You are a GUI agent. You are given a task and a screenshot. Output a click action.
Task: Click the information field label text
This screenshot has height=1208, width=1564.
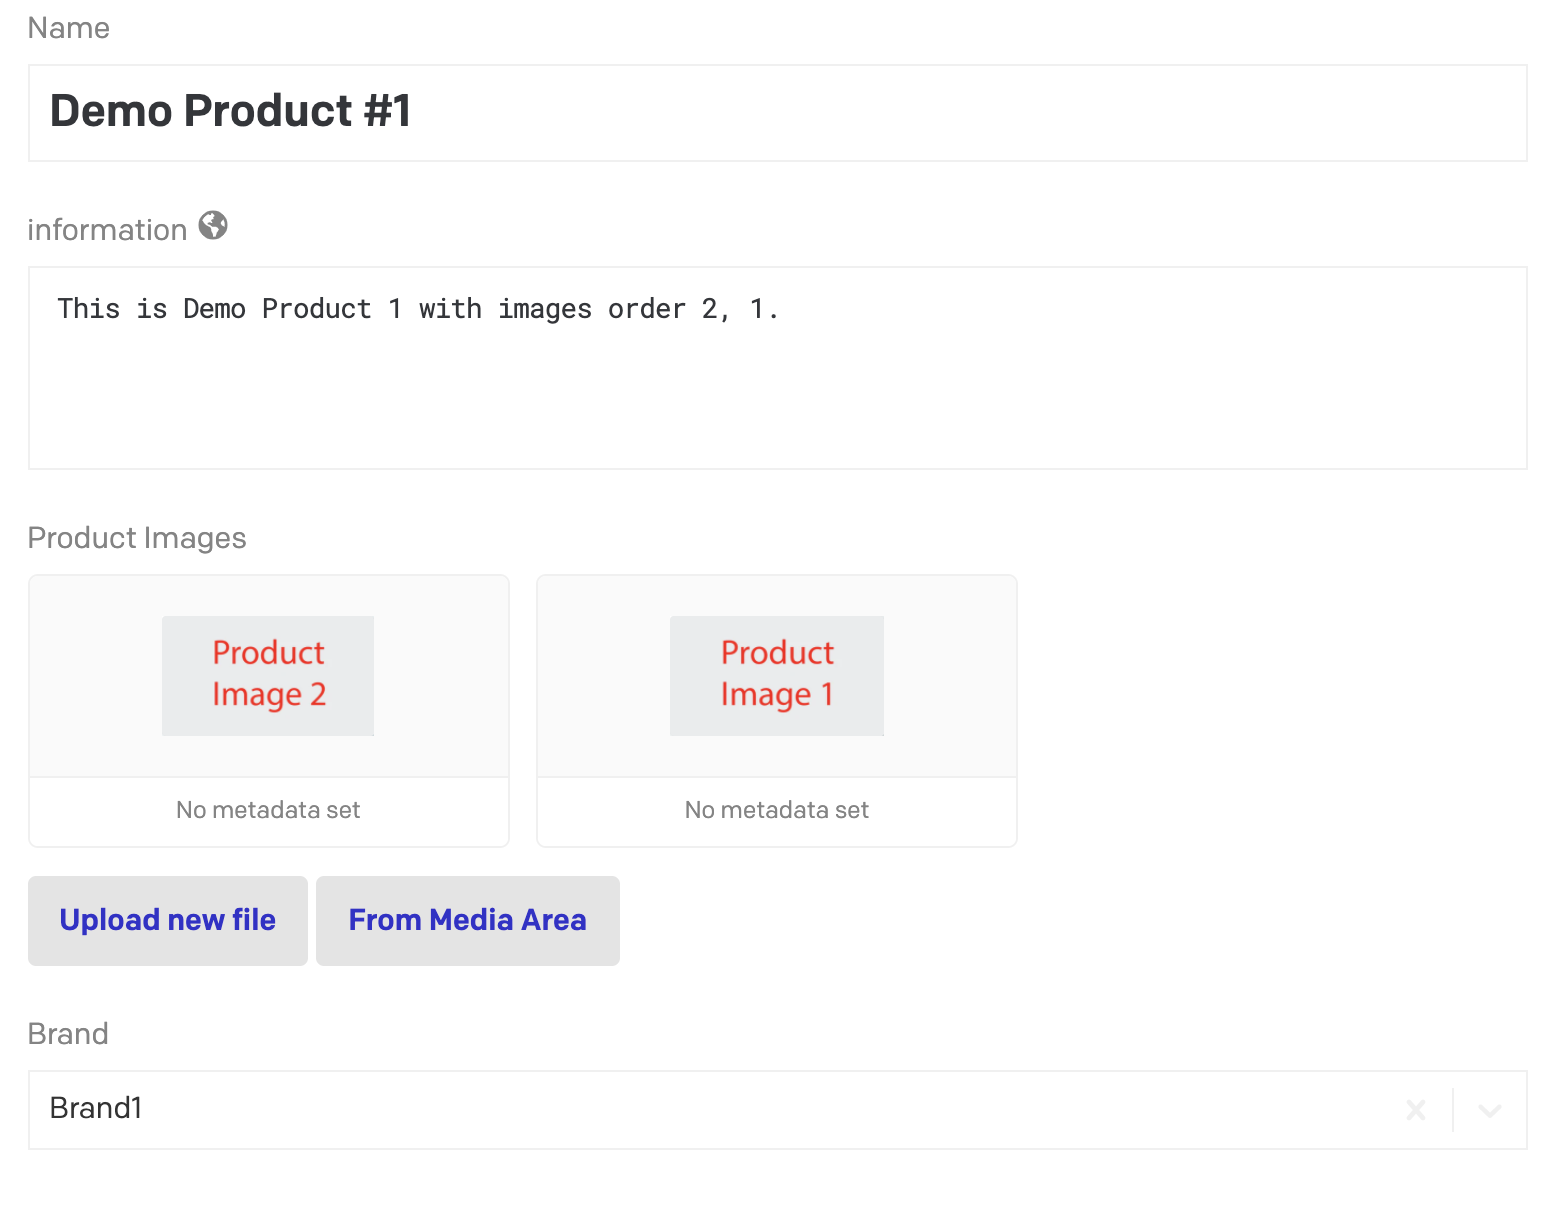click(x=107, y=230)
